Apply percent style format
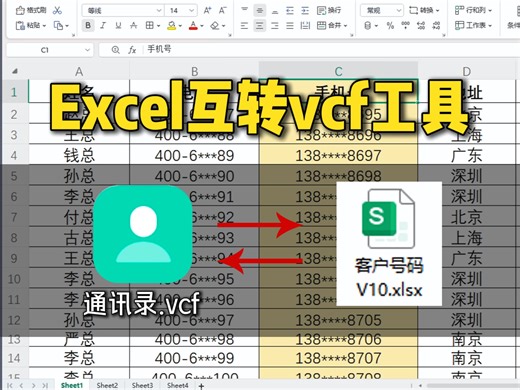520x390 pixels. click(390, 25)
